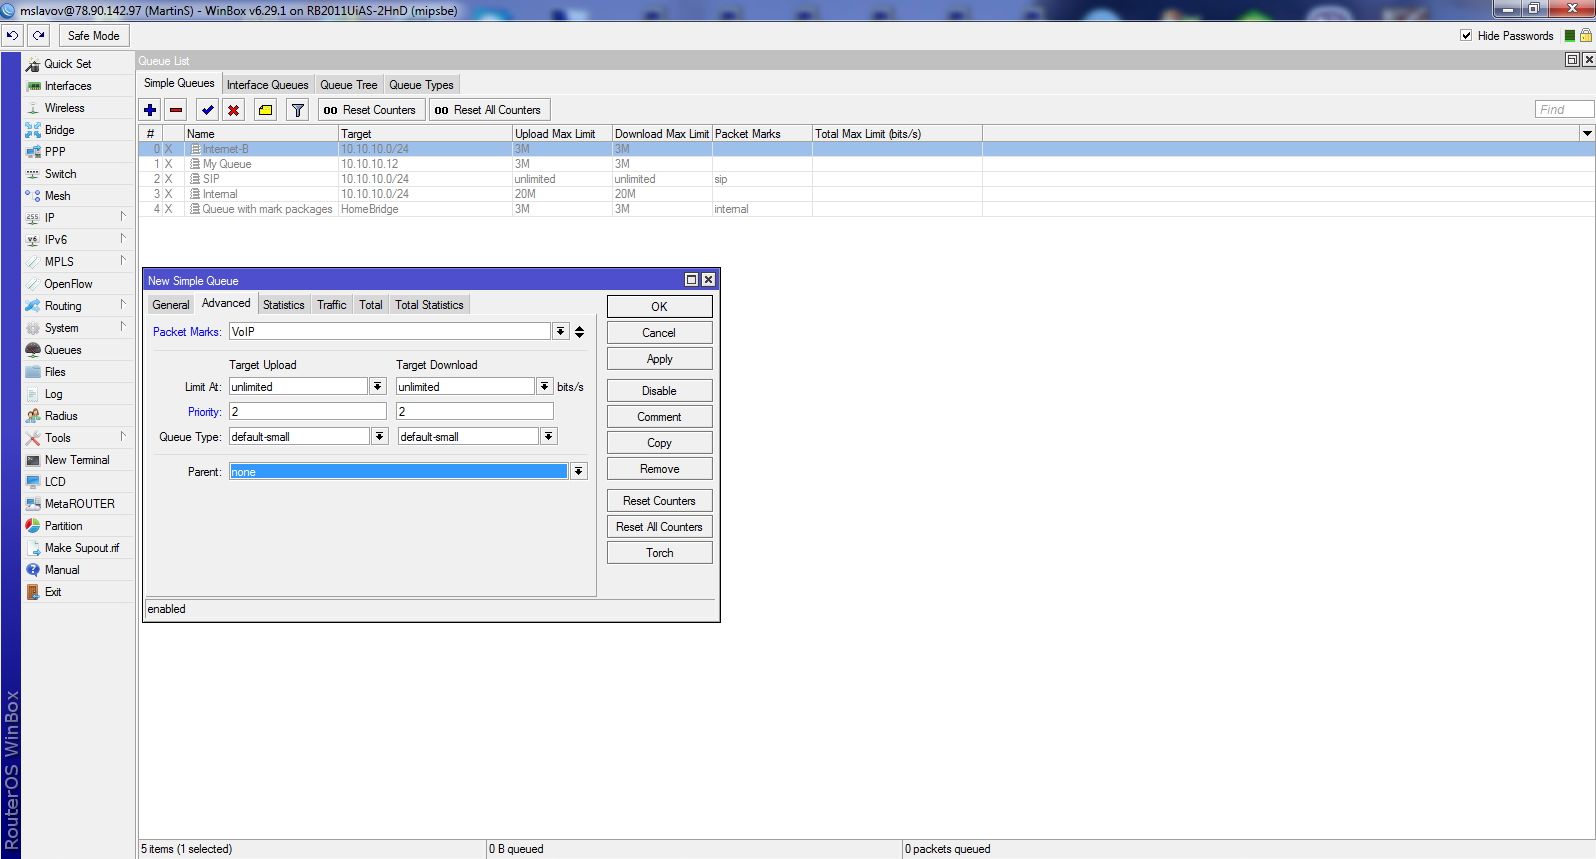Click the Undo arrow icon
The height and width of the screenshot is (859, 1596).
12,36
